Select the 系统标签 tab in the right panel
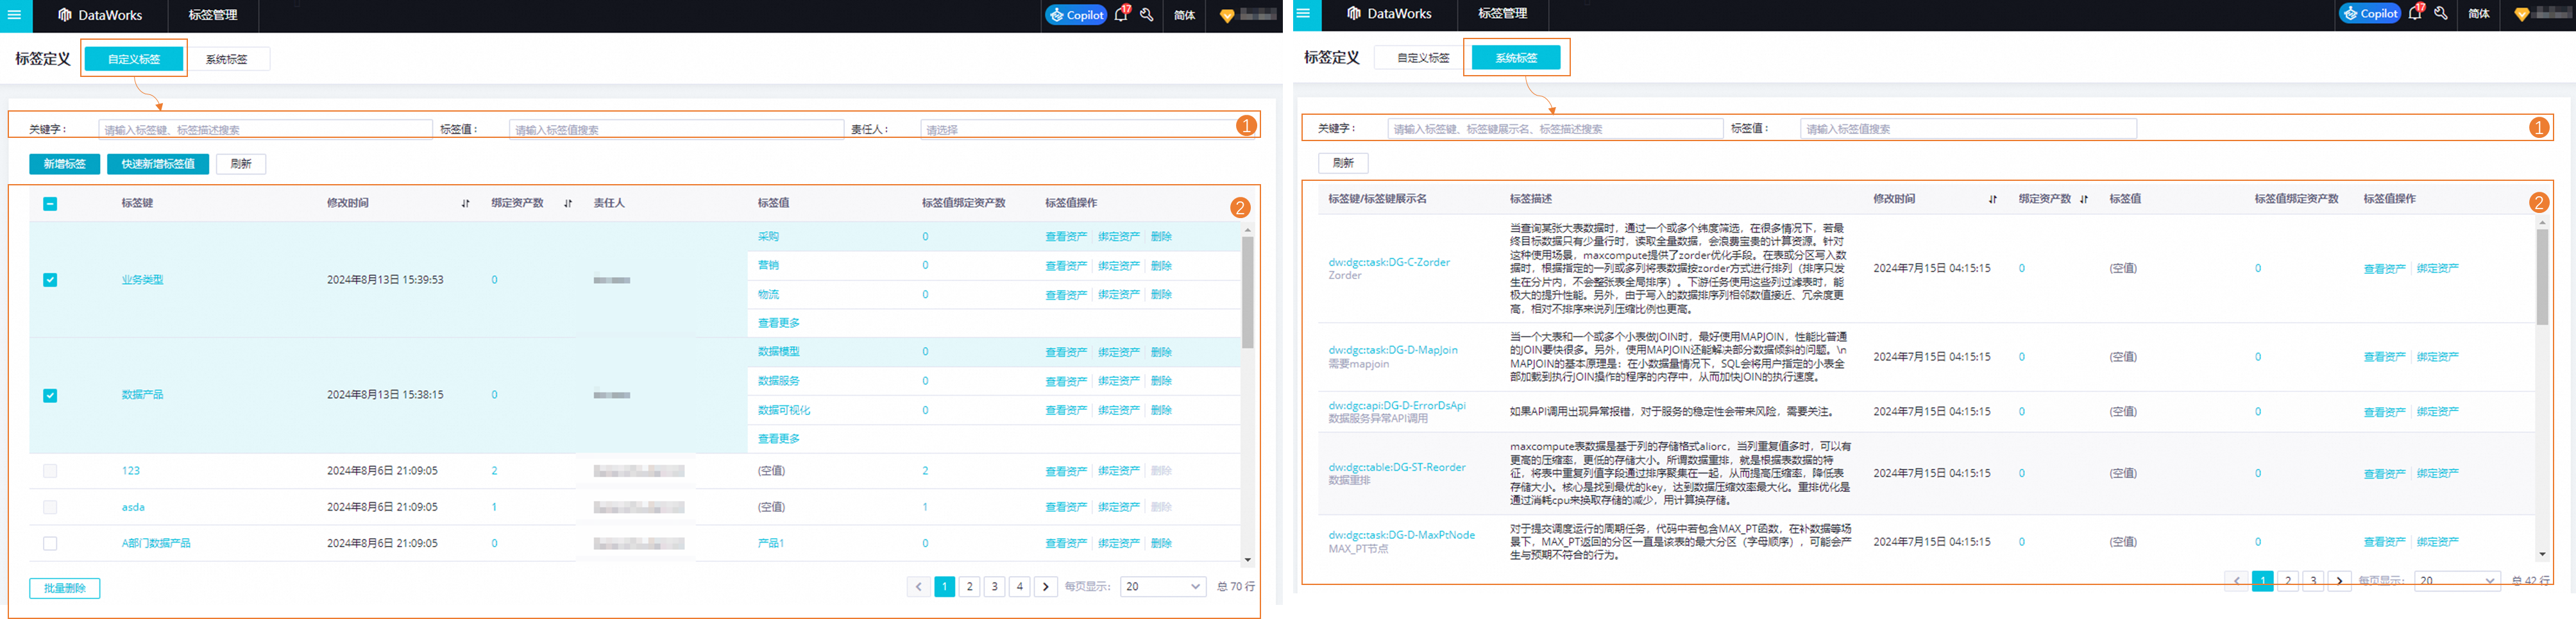 pyautogui.click(x=1516, y=58)
